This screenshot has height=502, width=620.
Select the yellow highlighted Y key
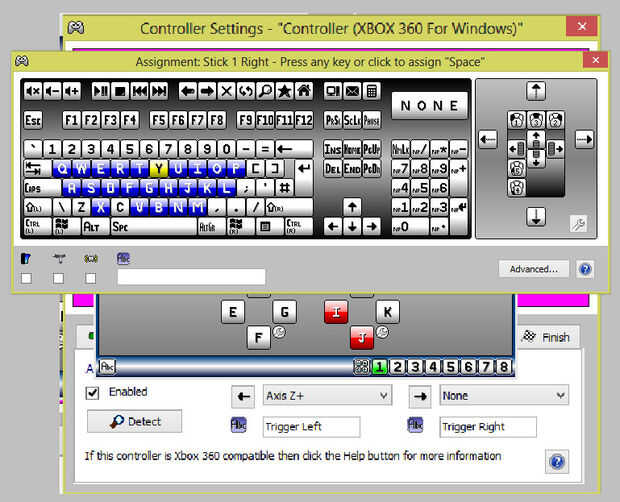tap(159, 169)
